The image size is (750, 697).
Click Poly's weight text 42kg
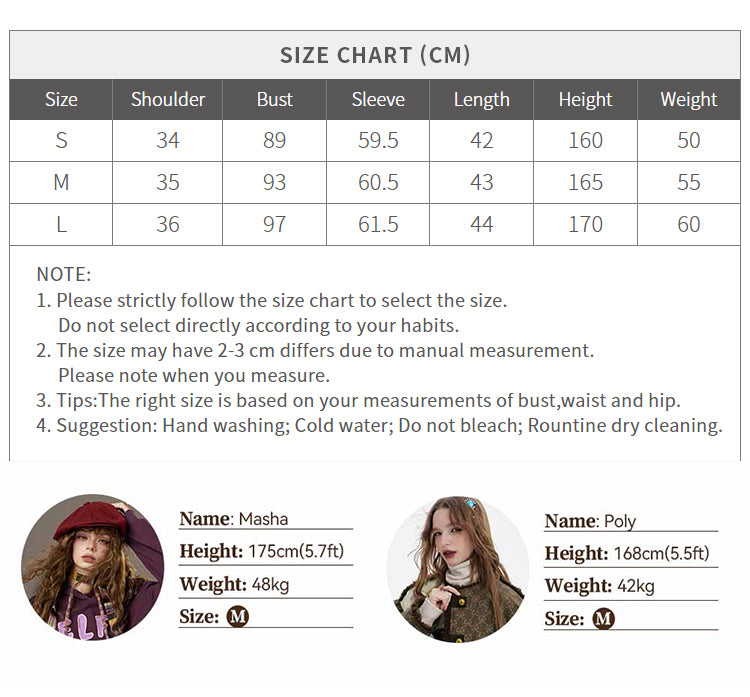tap(631, 586)
